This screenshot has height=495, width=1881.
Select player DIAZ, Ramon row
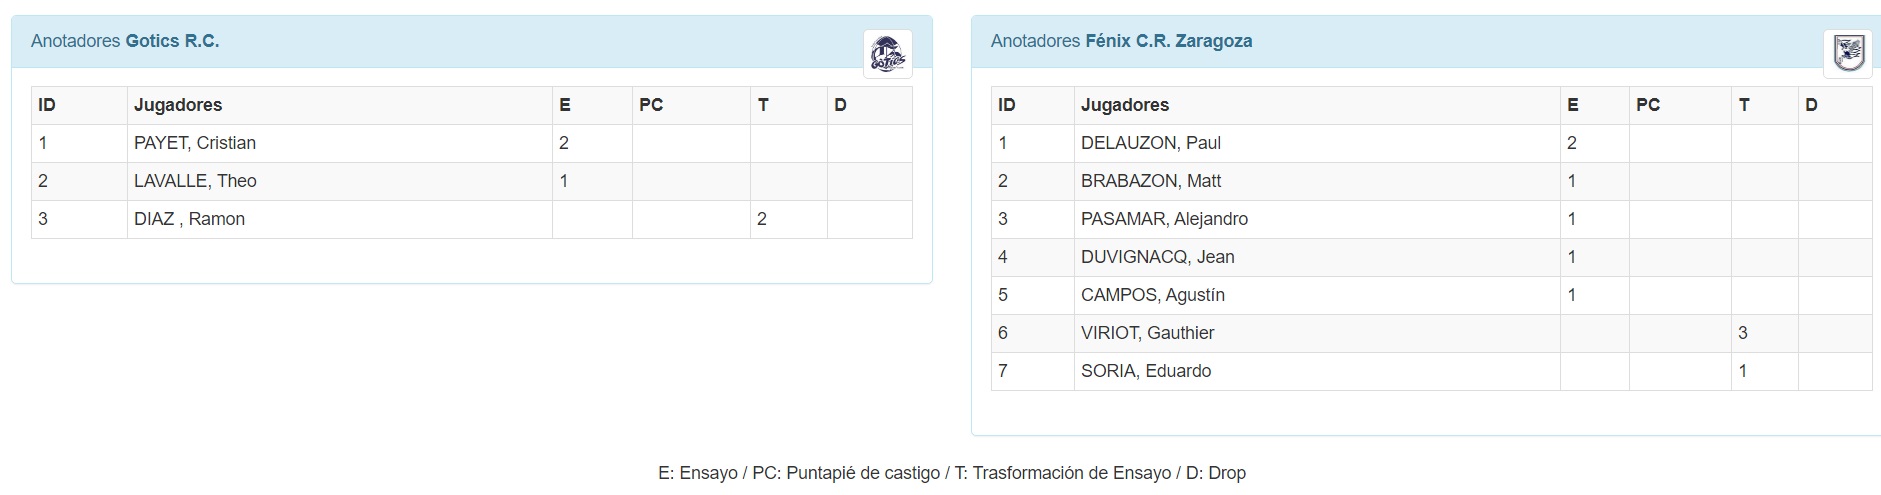[x=472, y=219]
